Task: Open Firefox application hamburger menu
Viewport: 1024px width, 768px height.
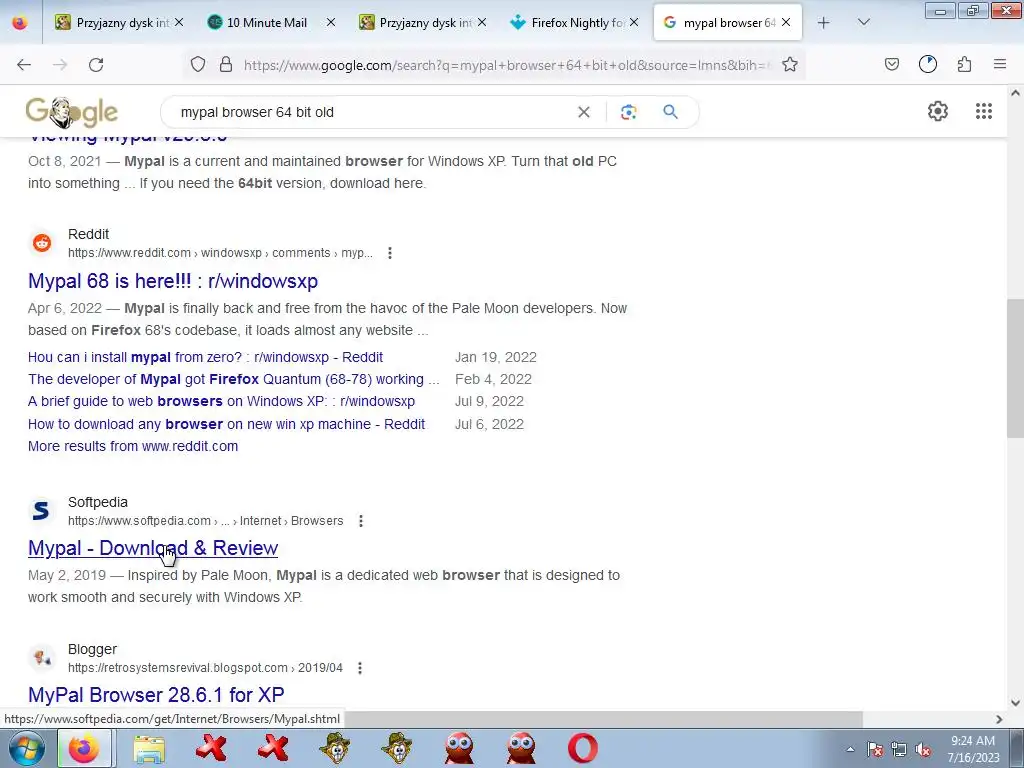Action: pyautogui.click(x=1000, y=64)
